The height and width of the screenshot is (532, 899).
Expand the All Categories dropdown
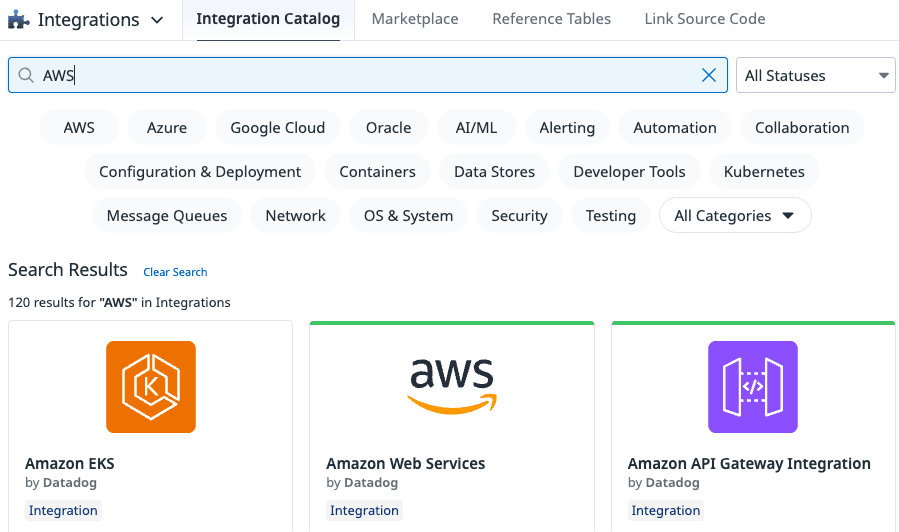tap(735, 216)
